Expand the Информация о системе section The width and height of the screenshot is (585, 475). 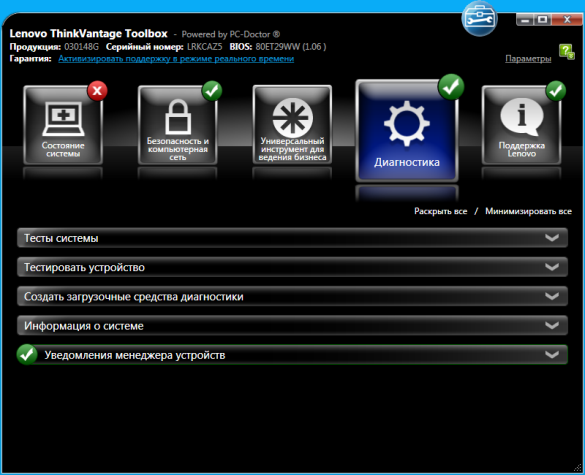tap(292, 325)
